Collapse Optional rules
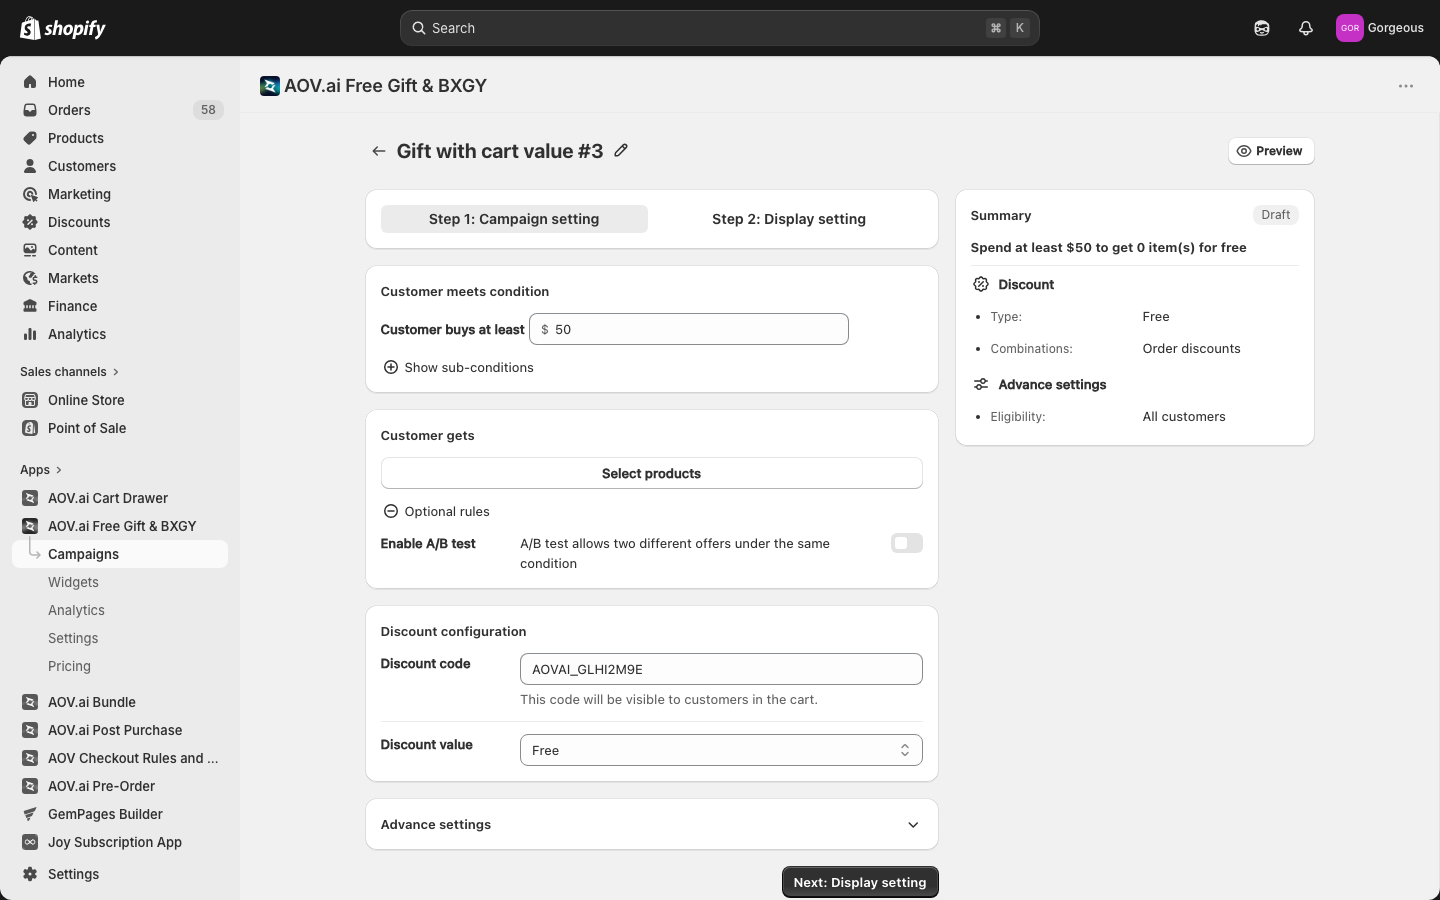Viewport: 1440px width, 900px height. [x=437, y=511]
